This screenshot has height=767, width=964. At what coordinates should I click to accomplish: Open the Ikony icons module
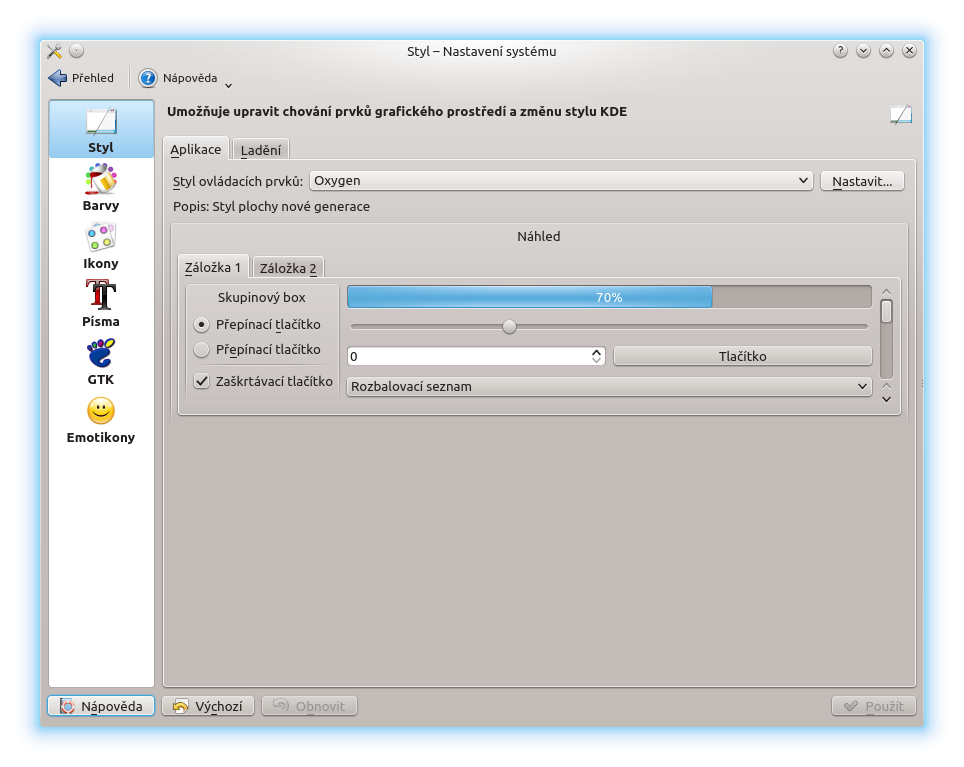101,246
